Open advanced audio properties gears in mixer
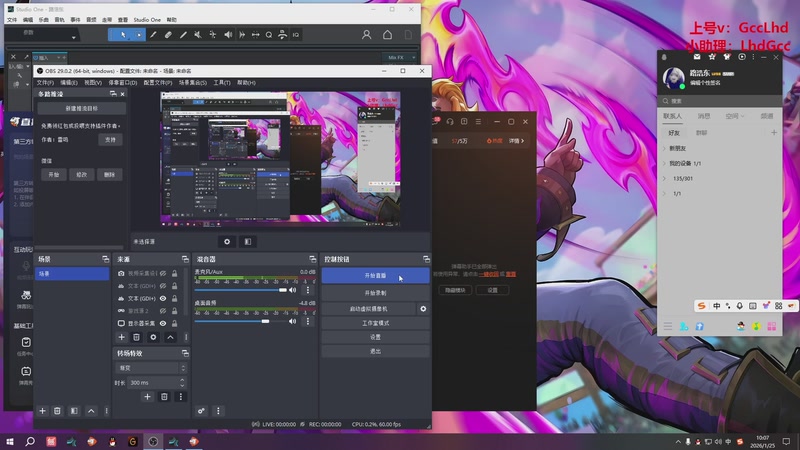This screenshot has height=450, width=800. [202, 411]
